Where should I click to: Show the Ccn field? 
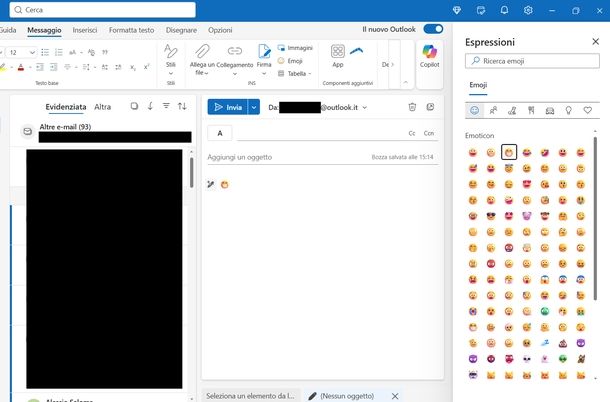click(x=429, y=133)
